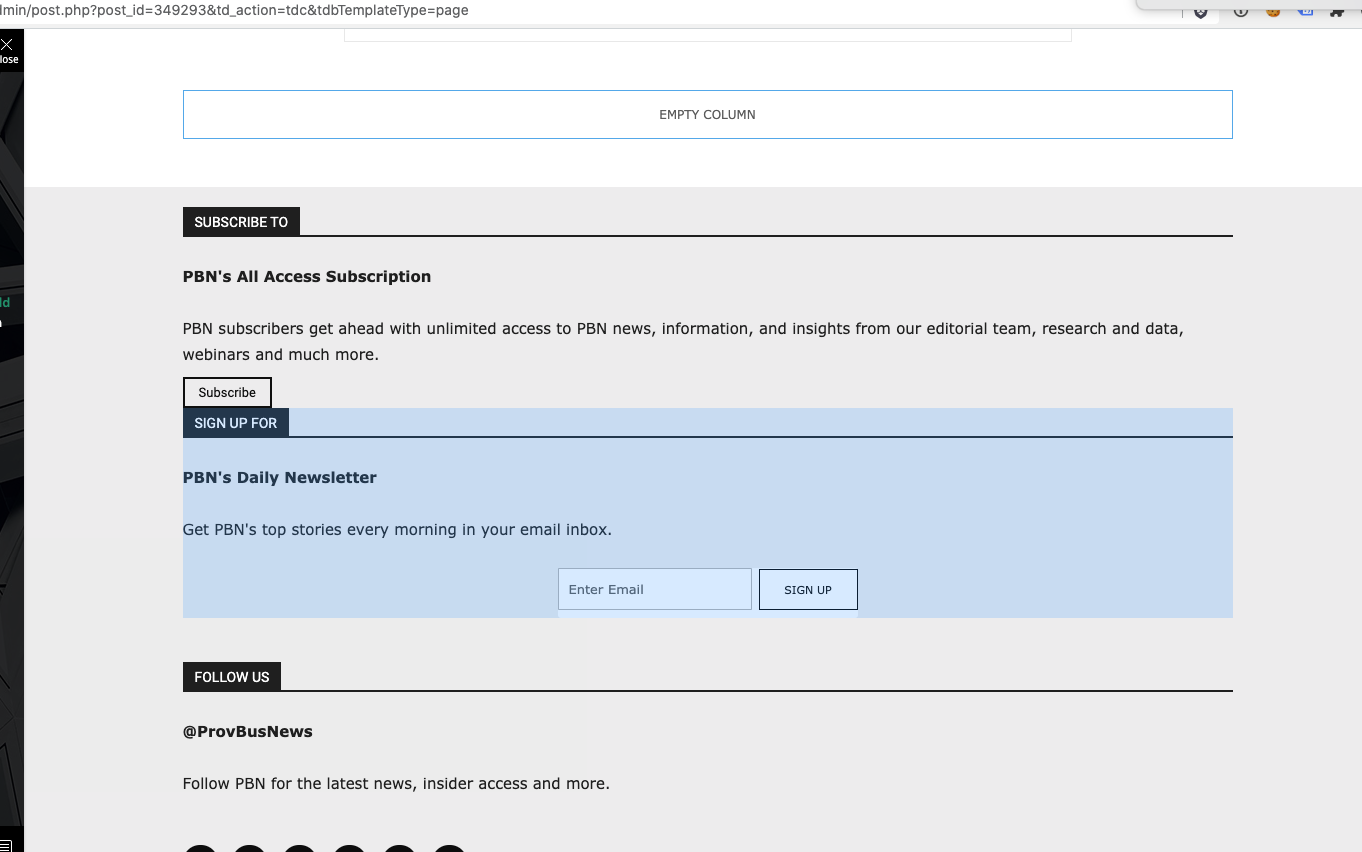Click the 'PBN subscribers get ahead' paragraph

click(683, 342)
